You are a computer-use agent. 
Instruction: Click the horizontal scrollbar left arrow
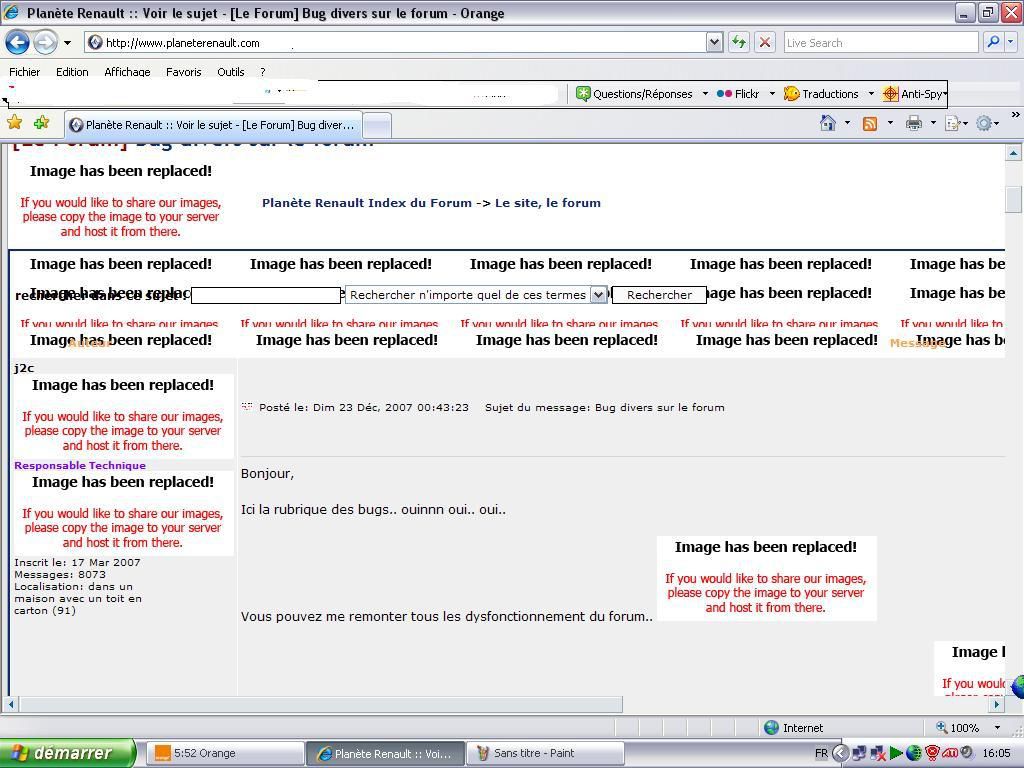(x=11, y=704)
